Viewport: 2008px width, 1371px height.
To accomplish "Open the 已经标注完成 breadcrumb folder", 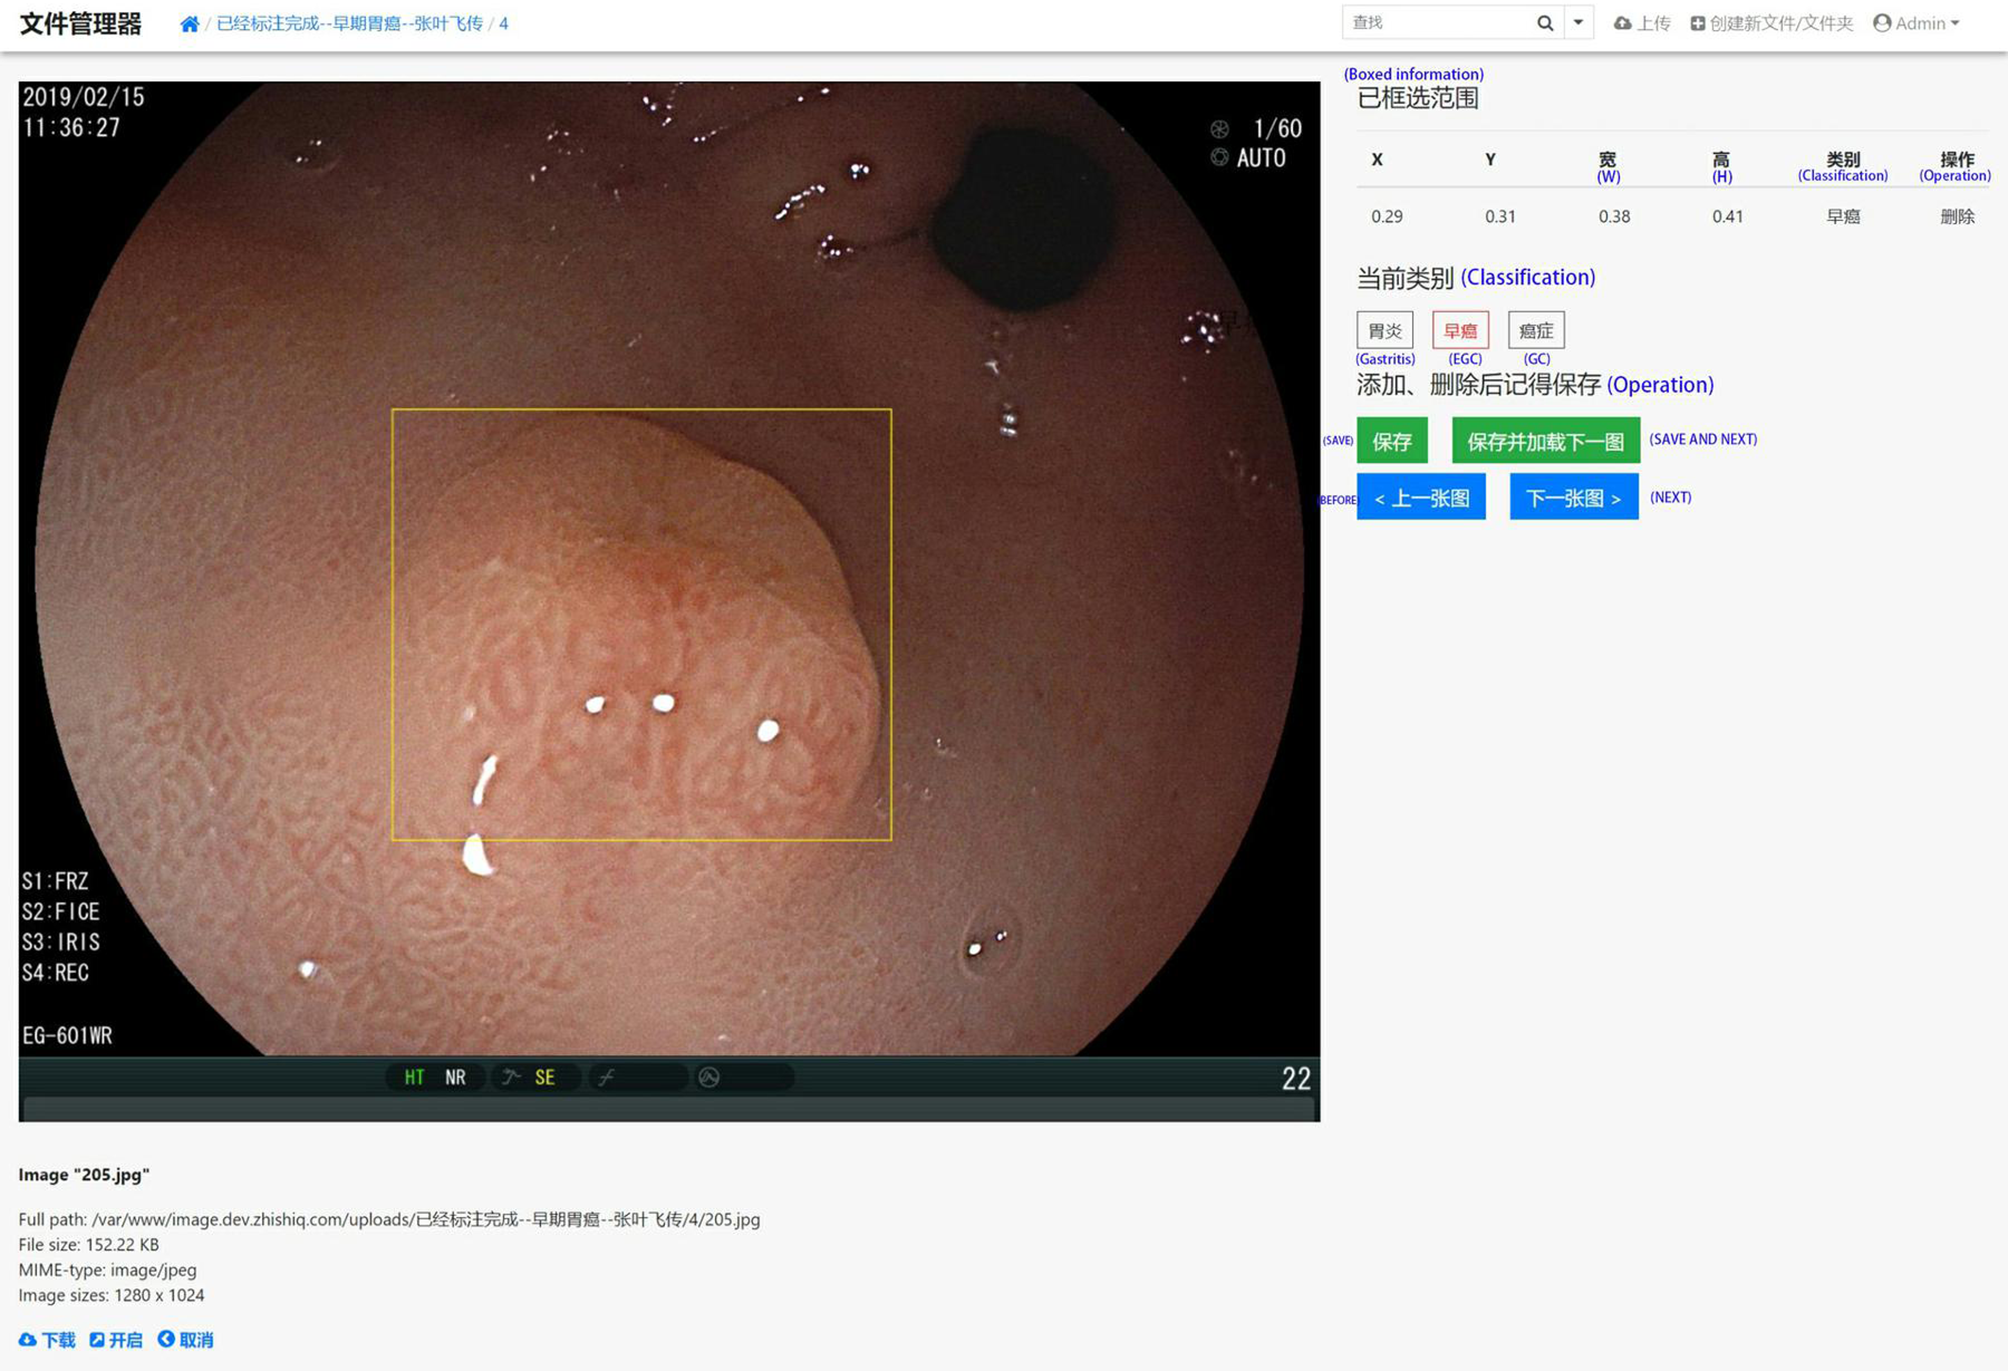I will [349, 24].
